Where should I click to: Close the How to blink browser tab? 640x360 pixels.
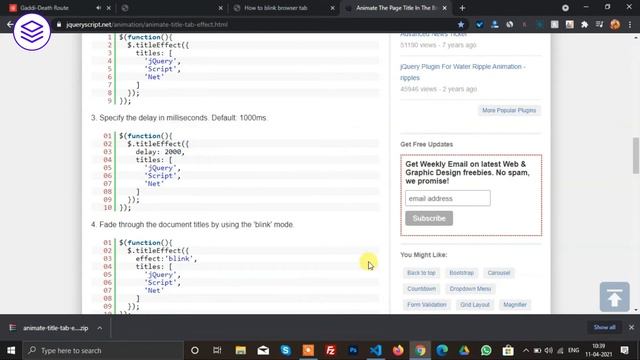pos(332,8)
